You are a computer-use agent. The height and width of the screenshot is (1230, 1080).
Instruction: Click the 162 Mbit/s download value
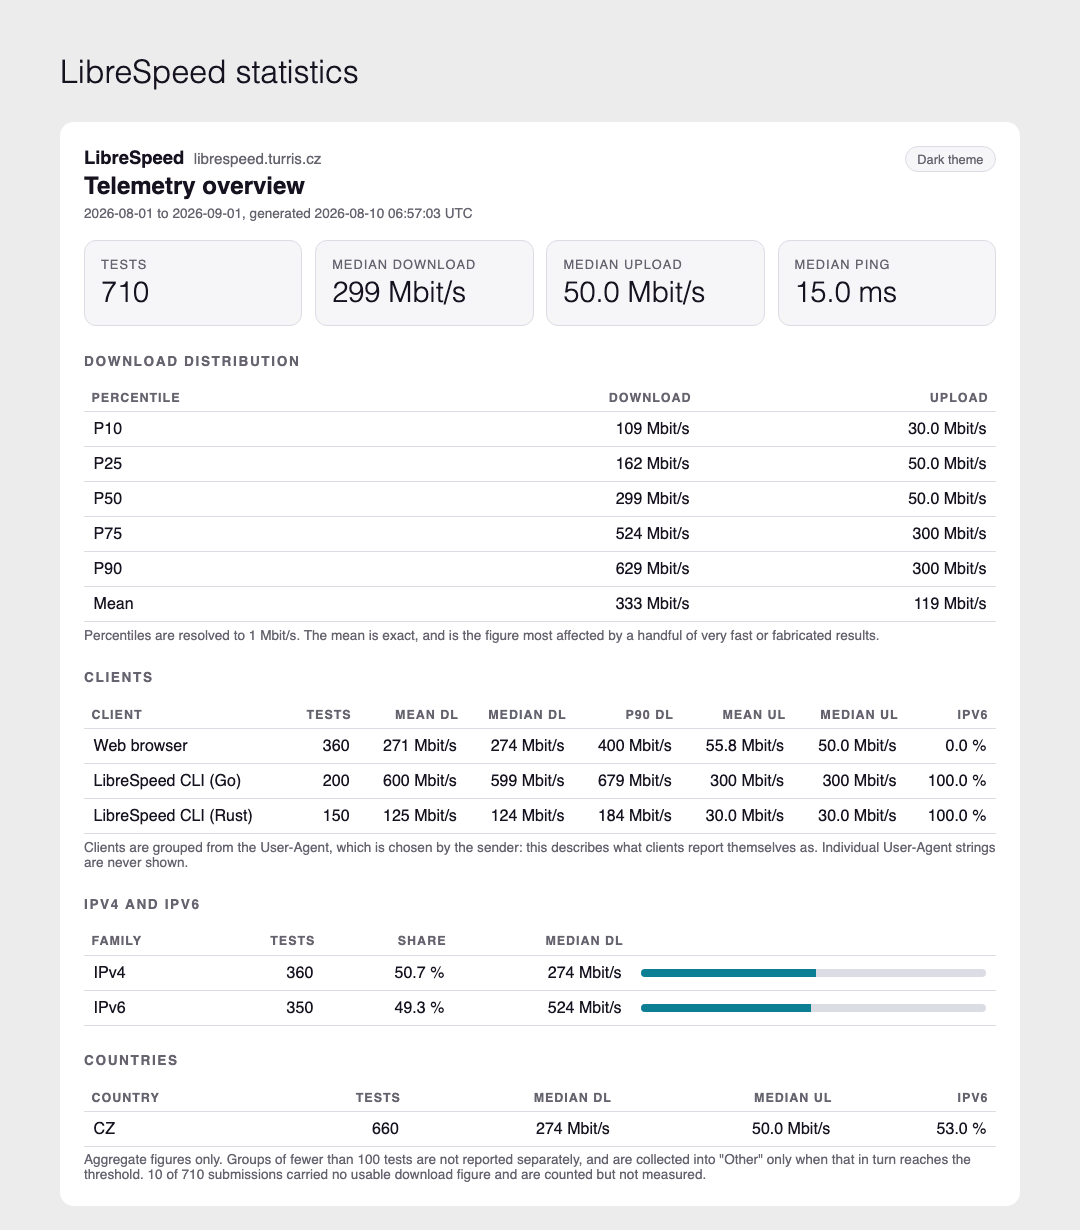(x=652, y=464)
